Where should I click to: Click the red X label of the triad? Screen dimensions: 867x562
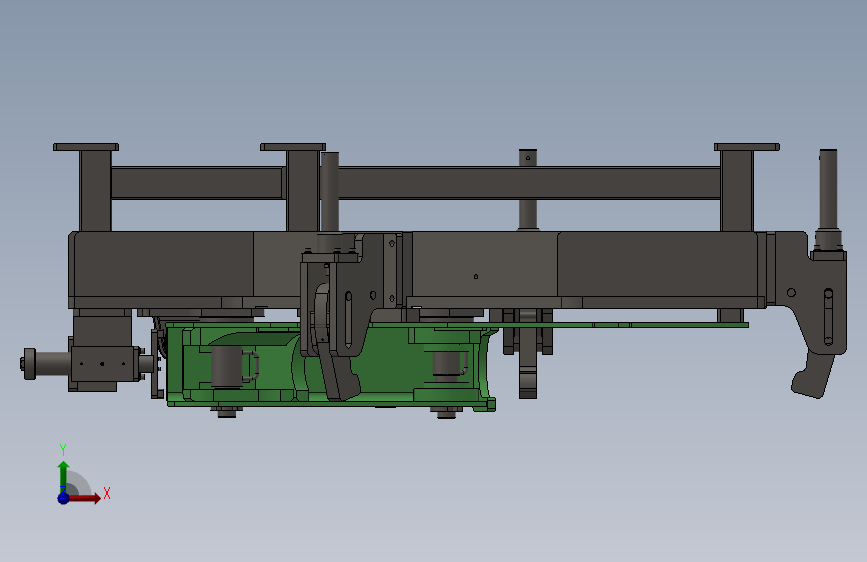click(x=107, y=493)
